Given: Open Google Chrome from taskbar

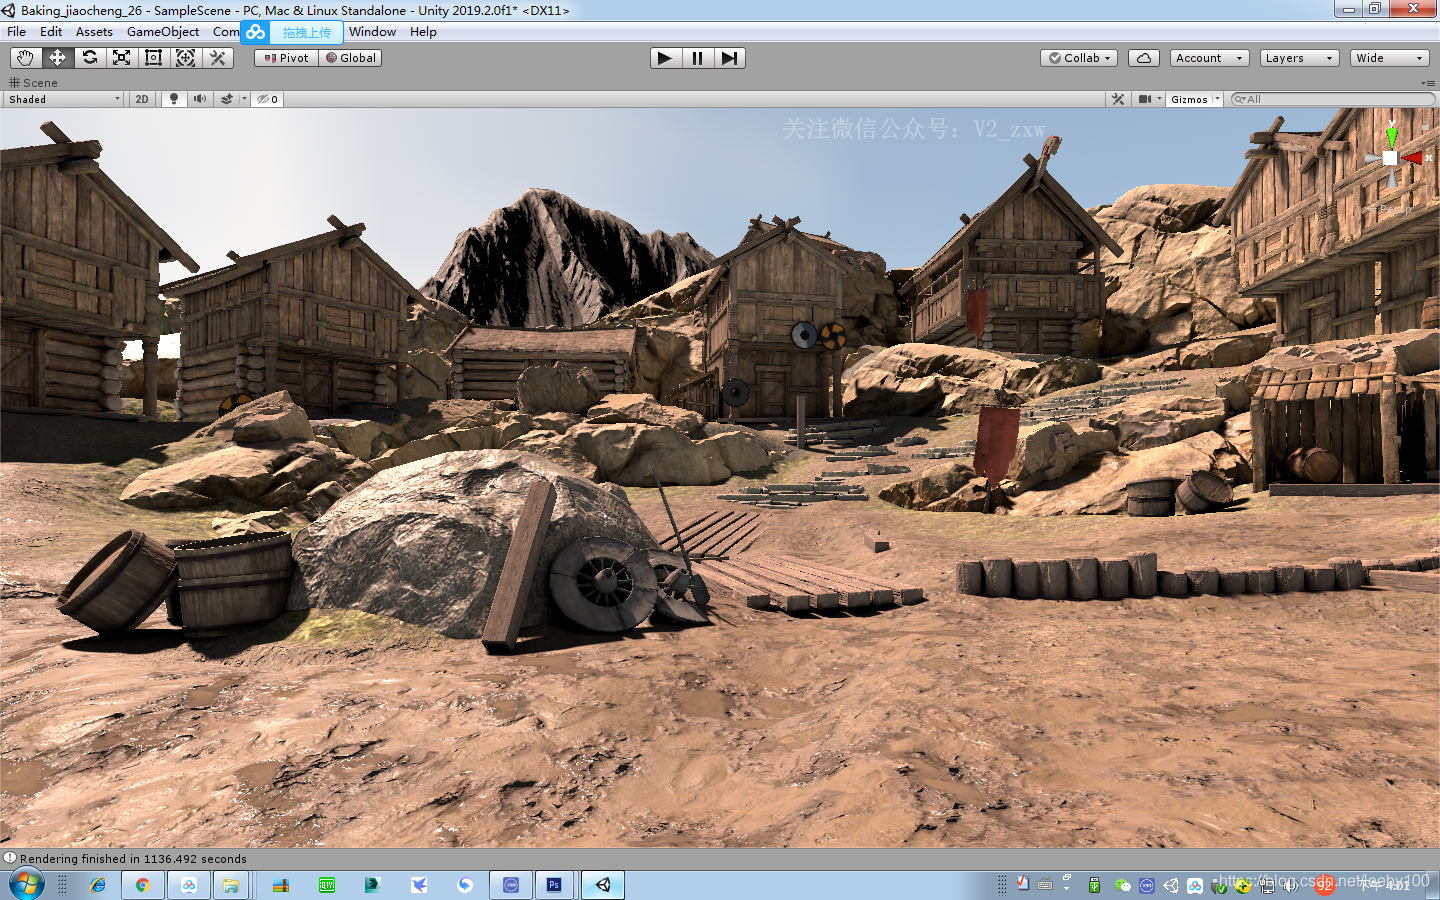Looking at the screenshot, I should pyautogui.click(x=143, y=885).
